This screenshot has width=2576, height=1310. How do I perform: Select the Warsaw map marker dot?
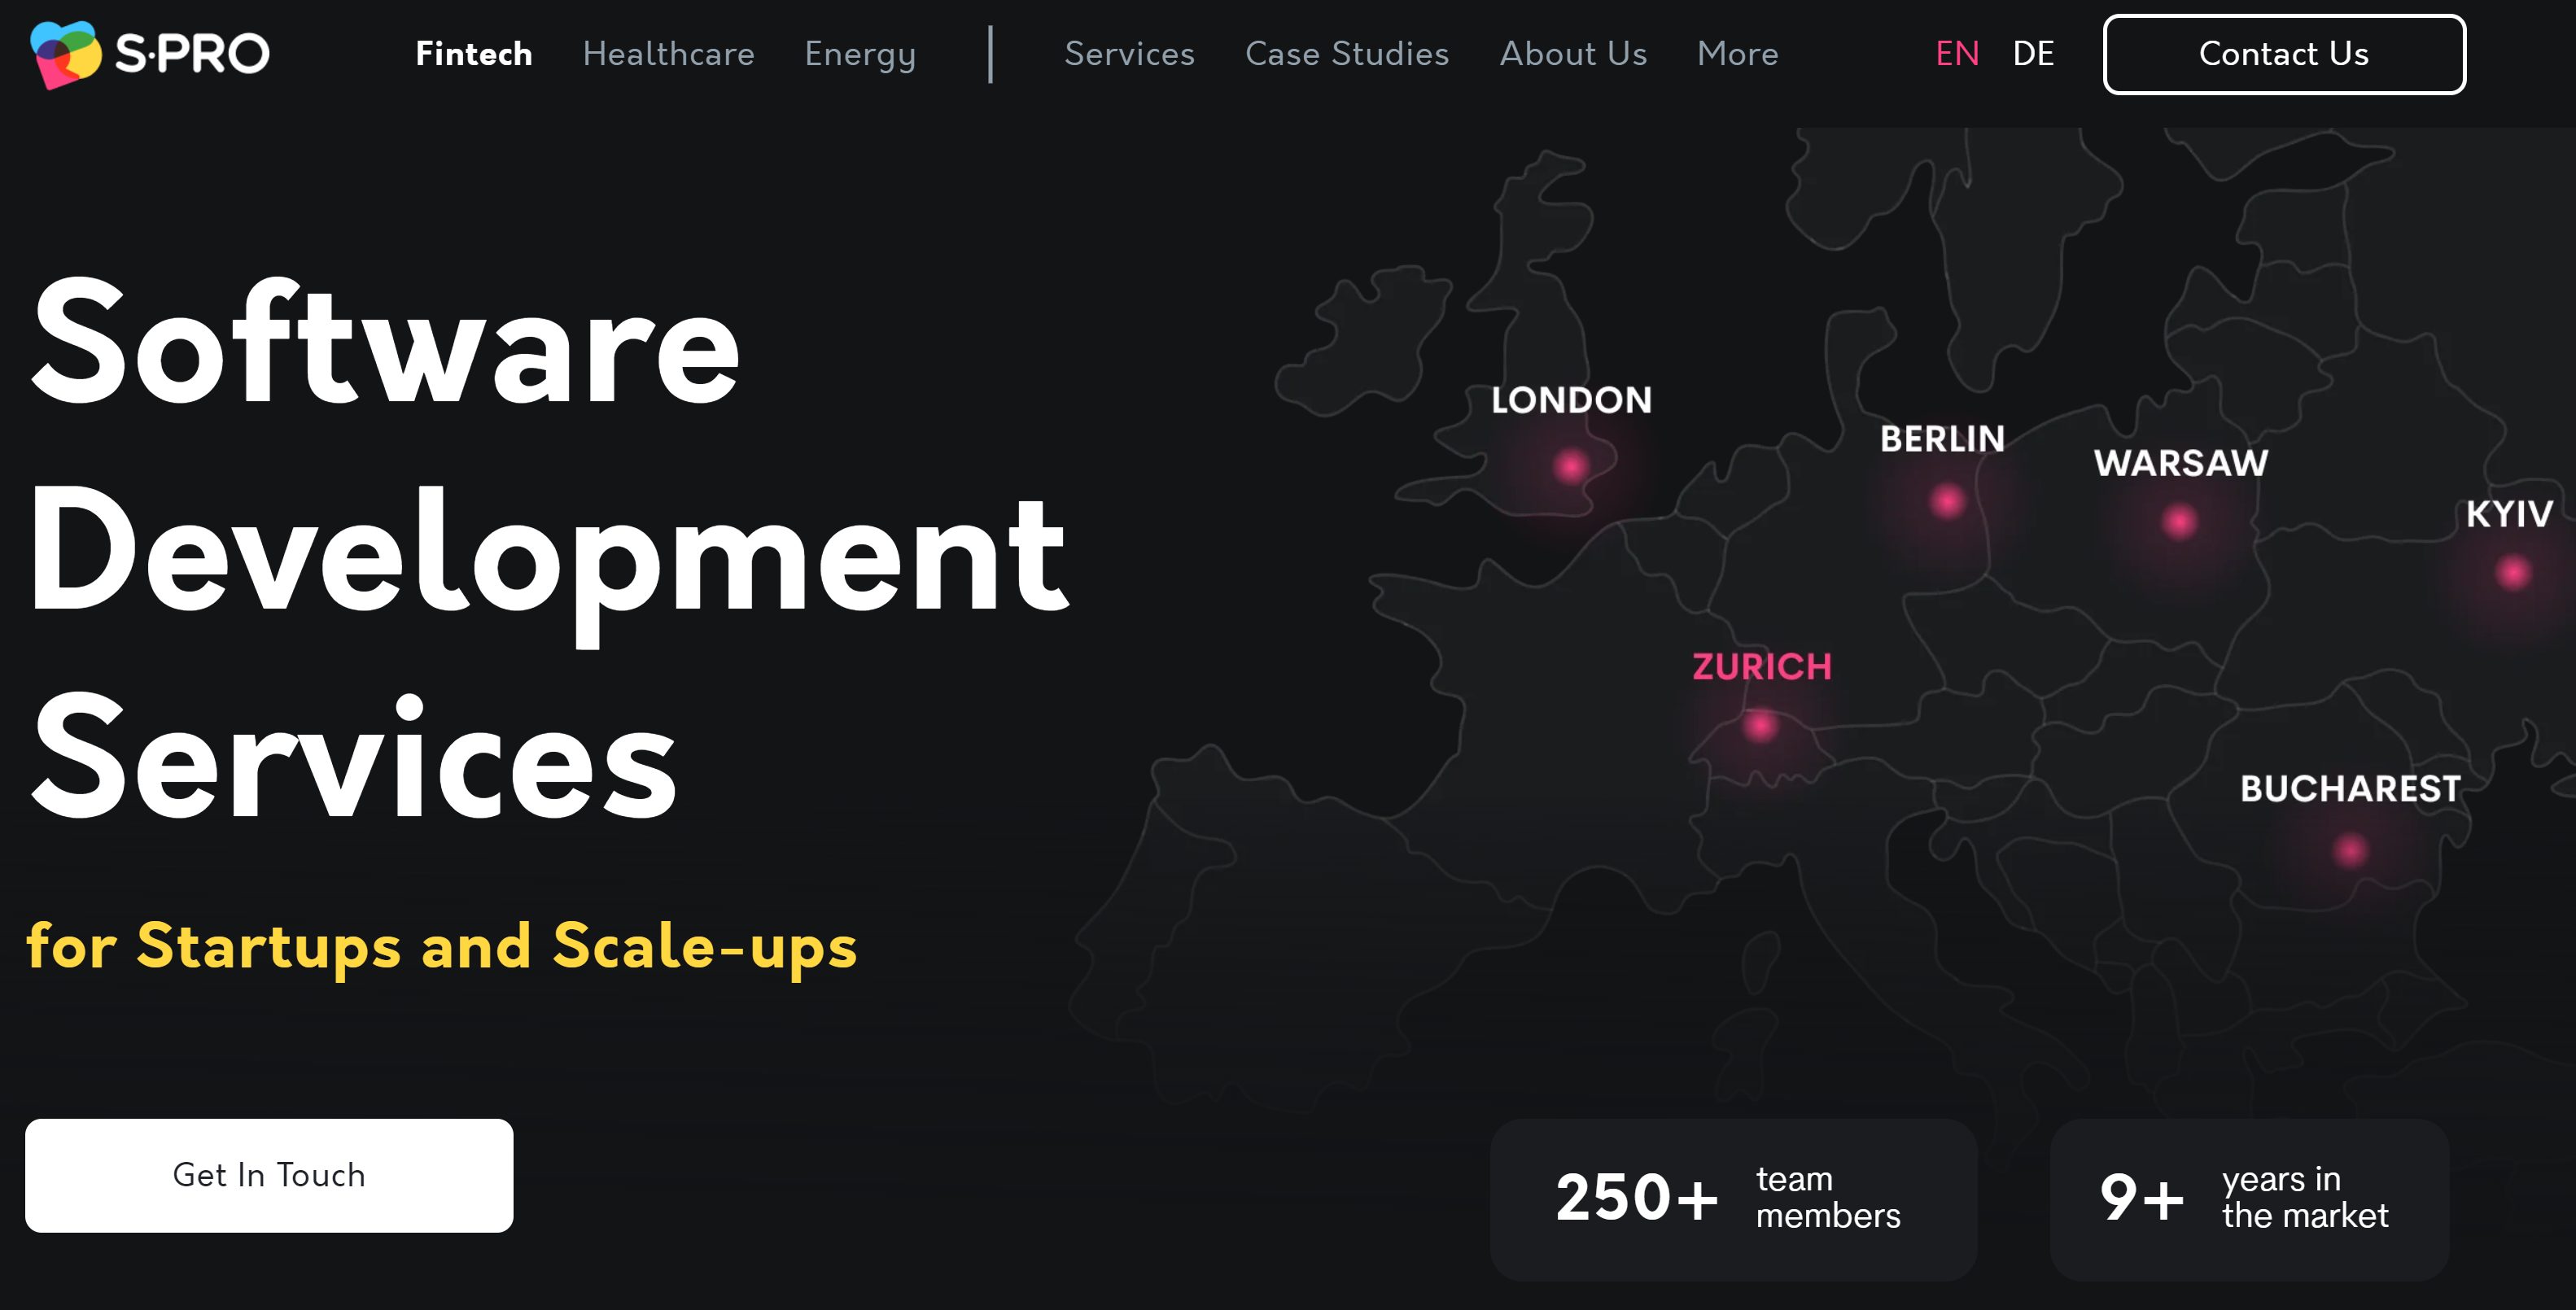2178,521
